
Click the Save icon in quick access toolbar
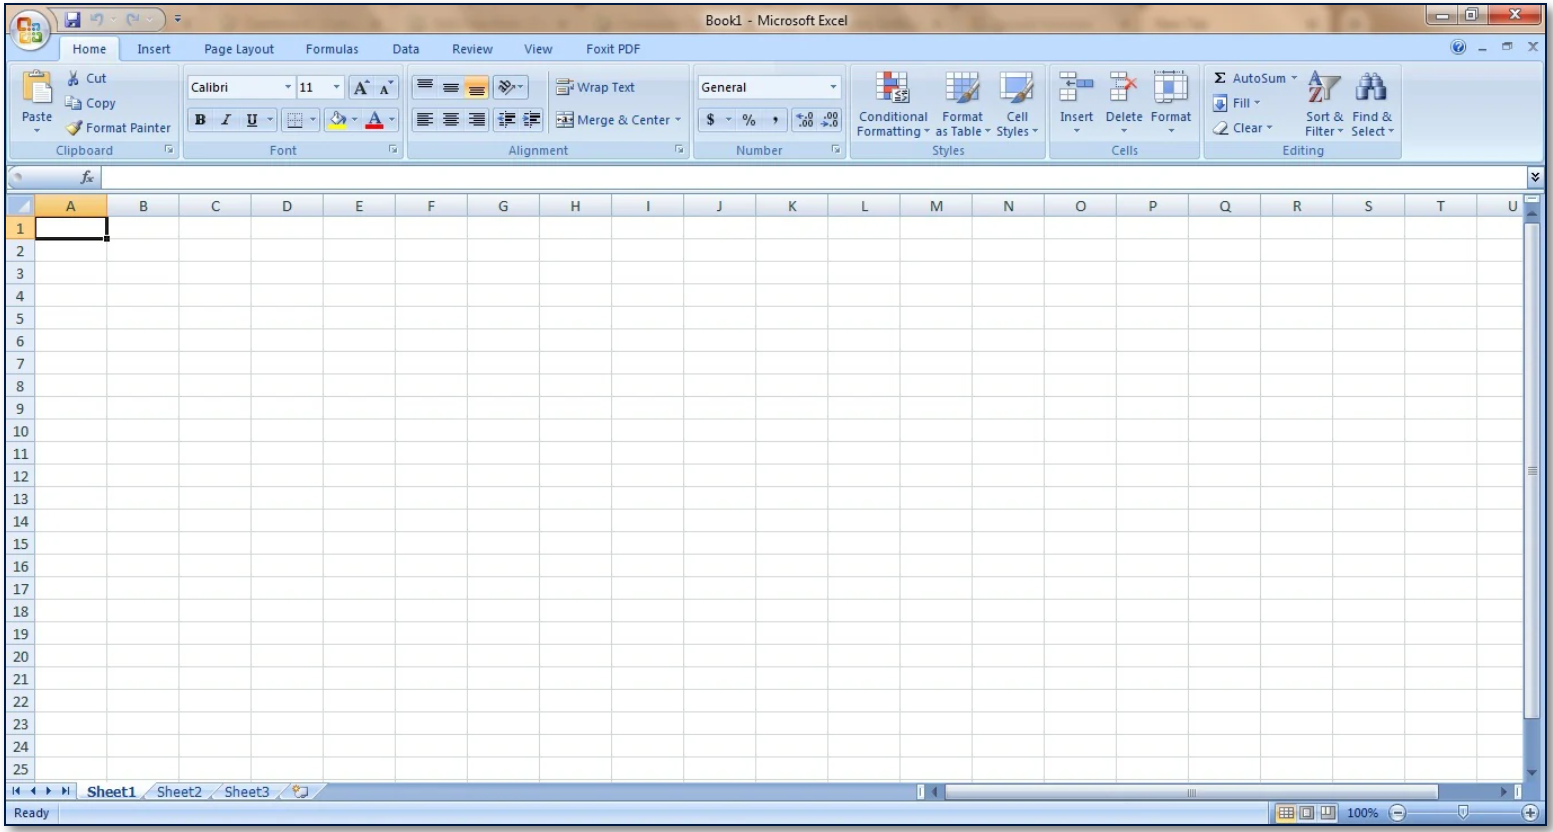click(x=73, y=19)
